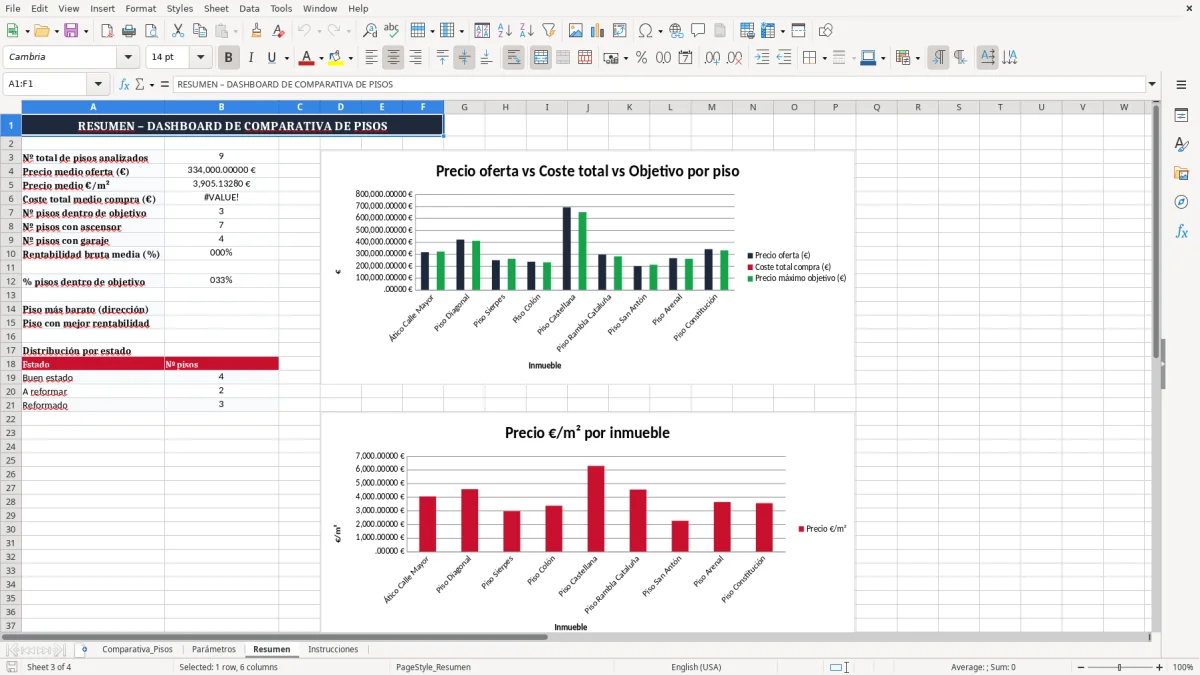Click English (USA) language in status bar
Image resolution: width=1200 pixels, height=675 pixels.
[x=696, y=667]
